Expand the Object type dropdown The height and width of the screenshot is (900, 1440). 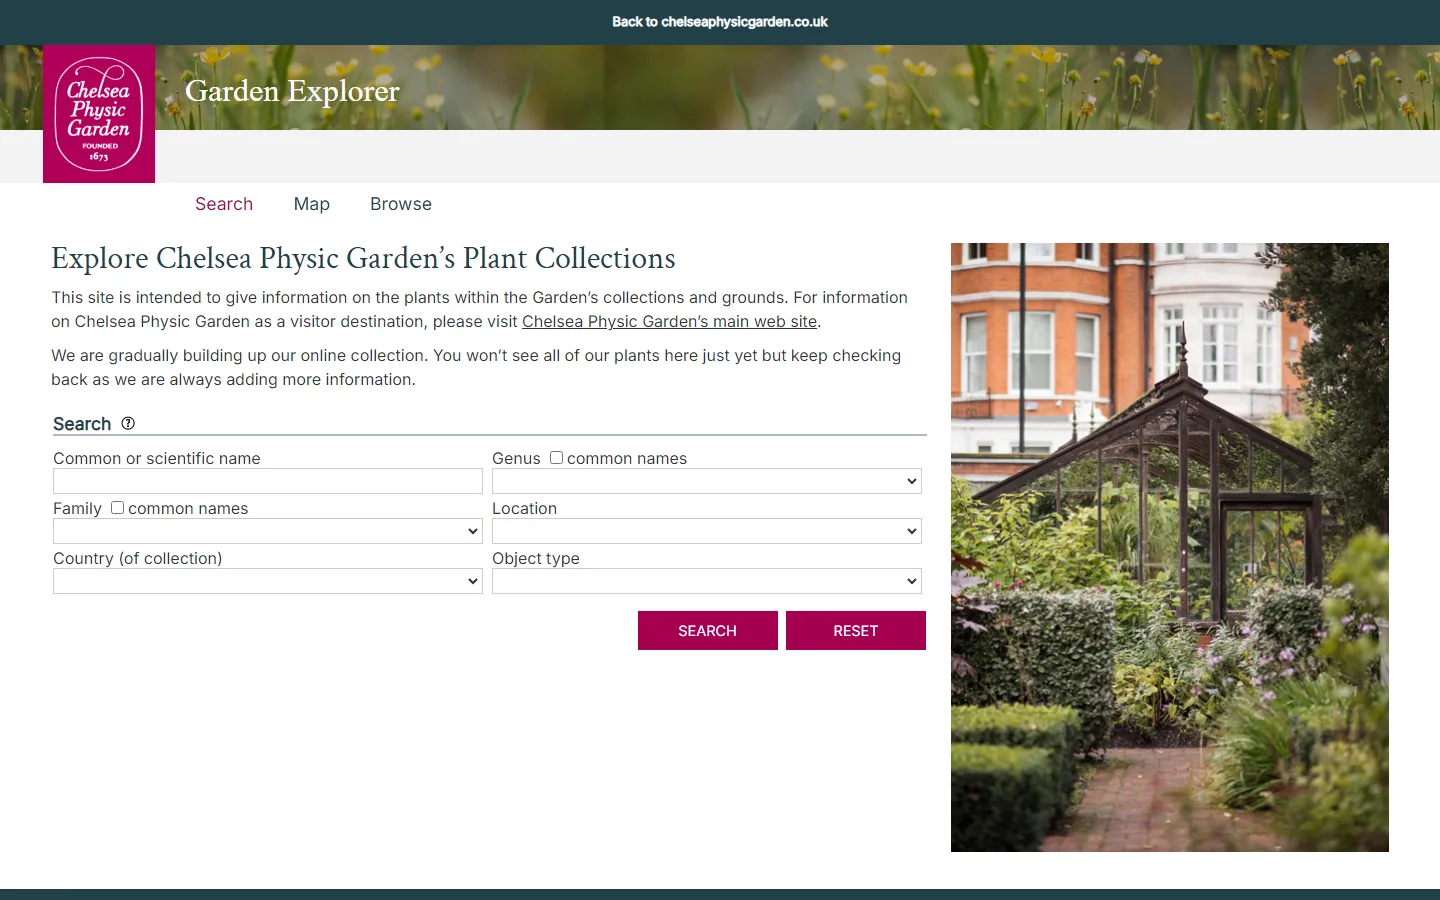707,581
